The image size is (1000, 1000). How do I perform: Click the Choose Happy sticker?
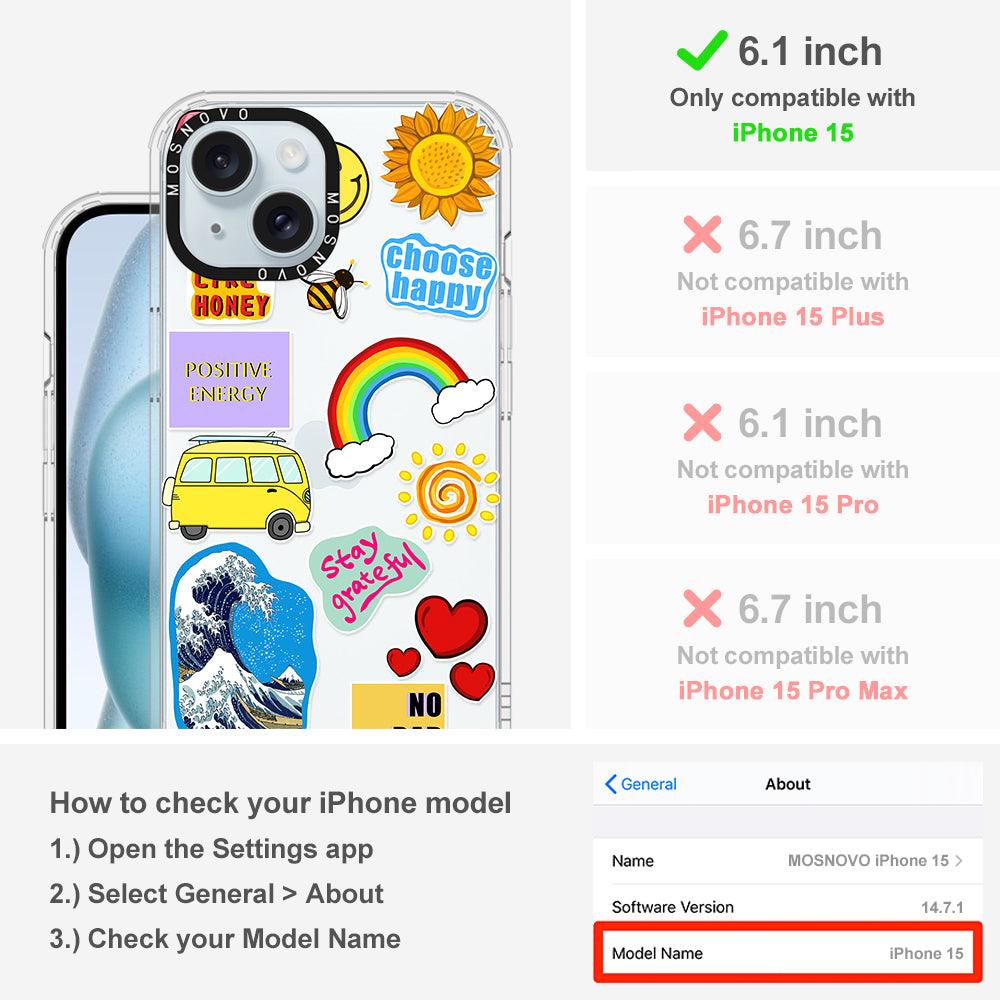pyautogui.click(x=439, y=275)
